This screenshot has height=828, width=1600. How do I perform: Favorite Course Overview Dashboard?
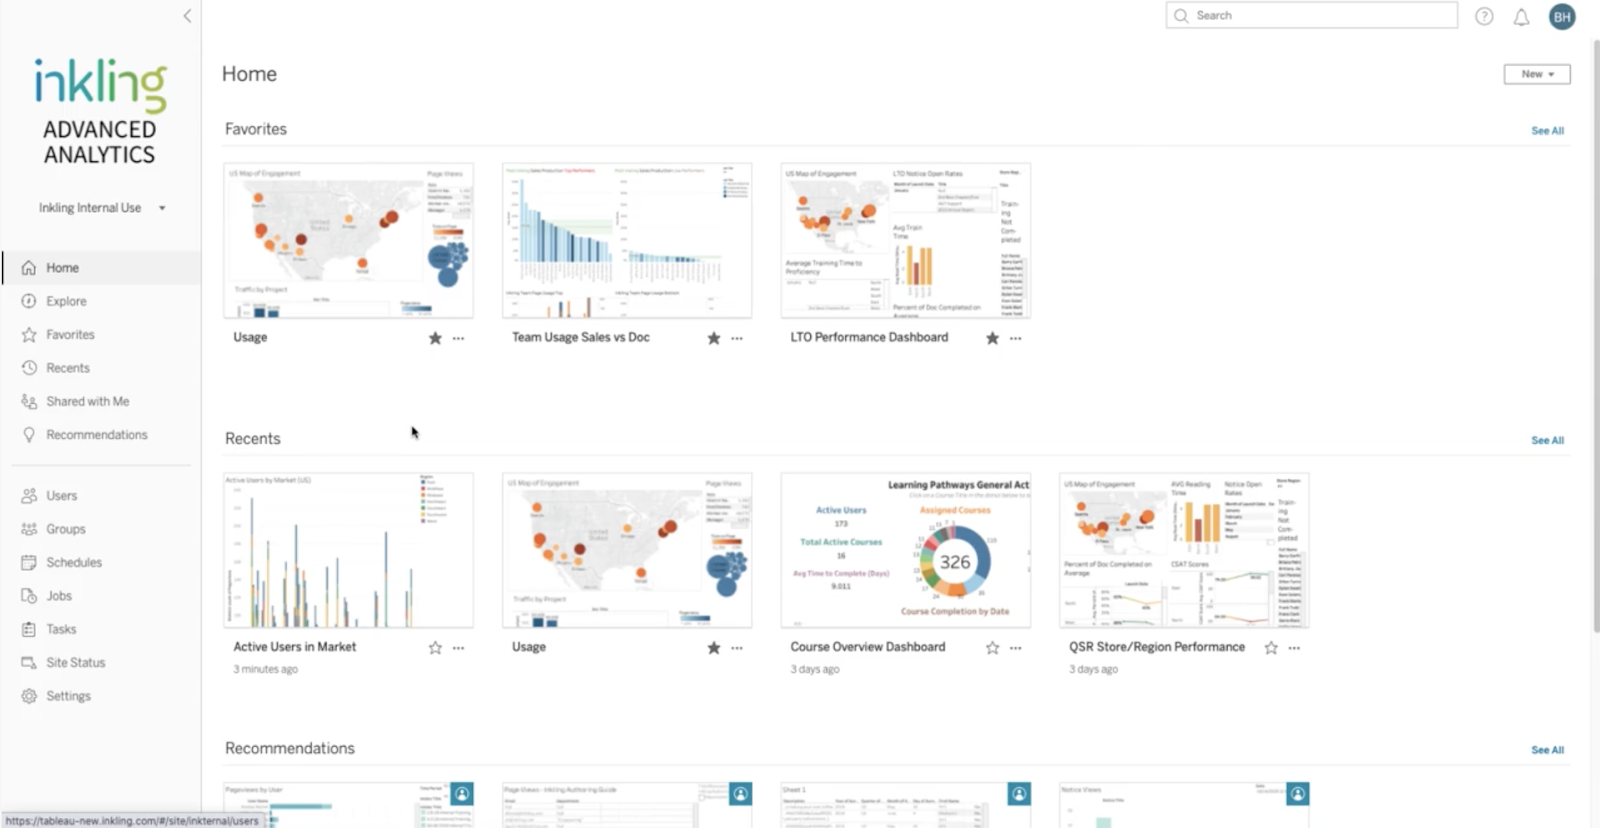[x=992, y=648]
